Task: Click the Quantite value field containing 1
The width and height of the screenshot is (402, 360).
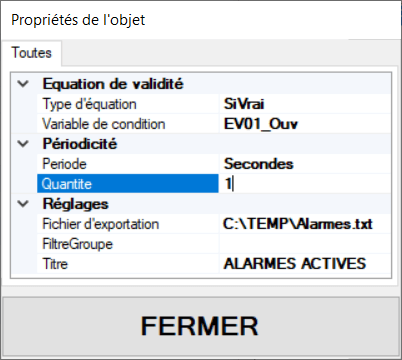Action: point(305,184)
